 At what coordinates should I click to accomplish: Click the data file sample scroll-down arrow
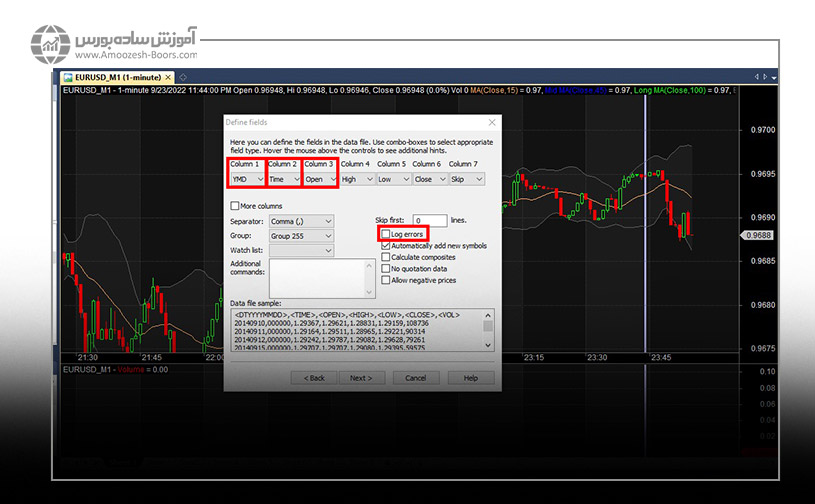(488, 344)
